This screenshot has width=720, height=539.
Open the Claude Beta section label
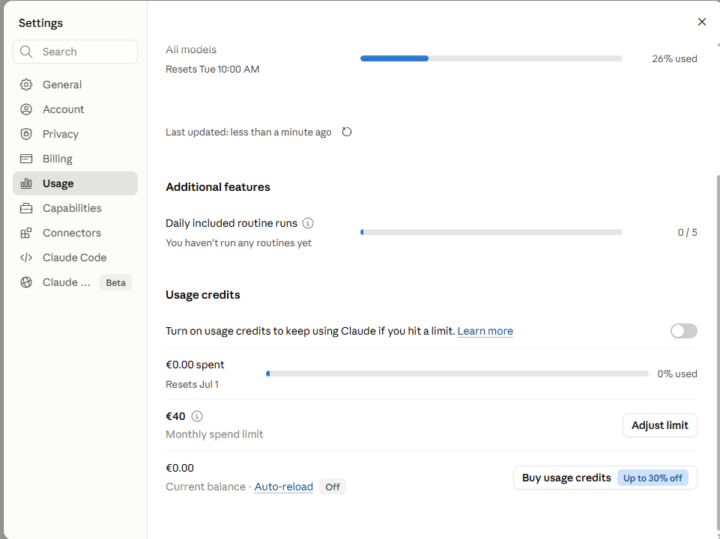66,282
